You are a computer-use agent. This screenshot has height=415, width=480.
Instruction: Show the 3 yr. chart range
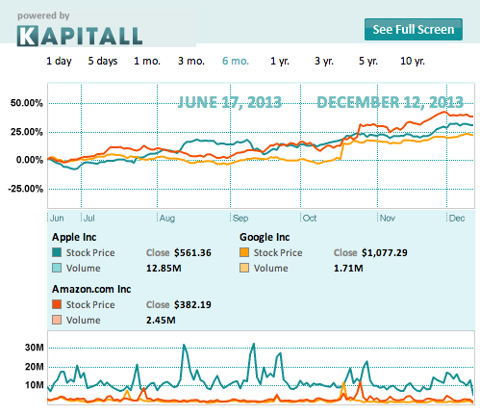(324, 61)
